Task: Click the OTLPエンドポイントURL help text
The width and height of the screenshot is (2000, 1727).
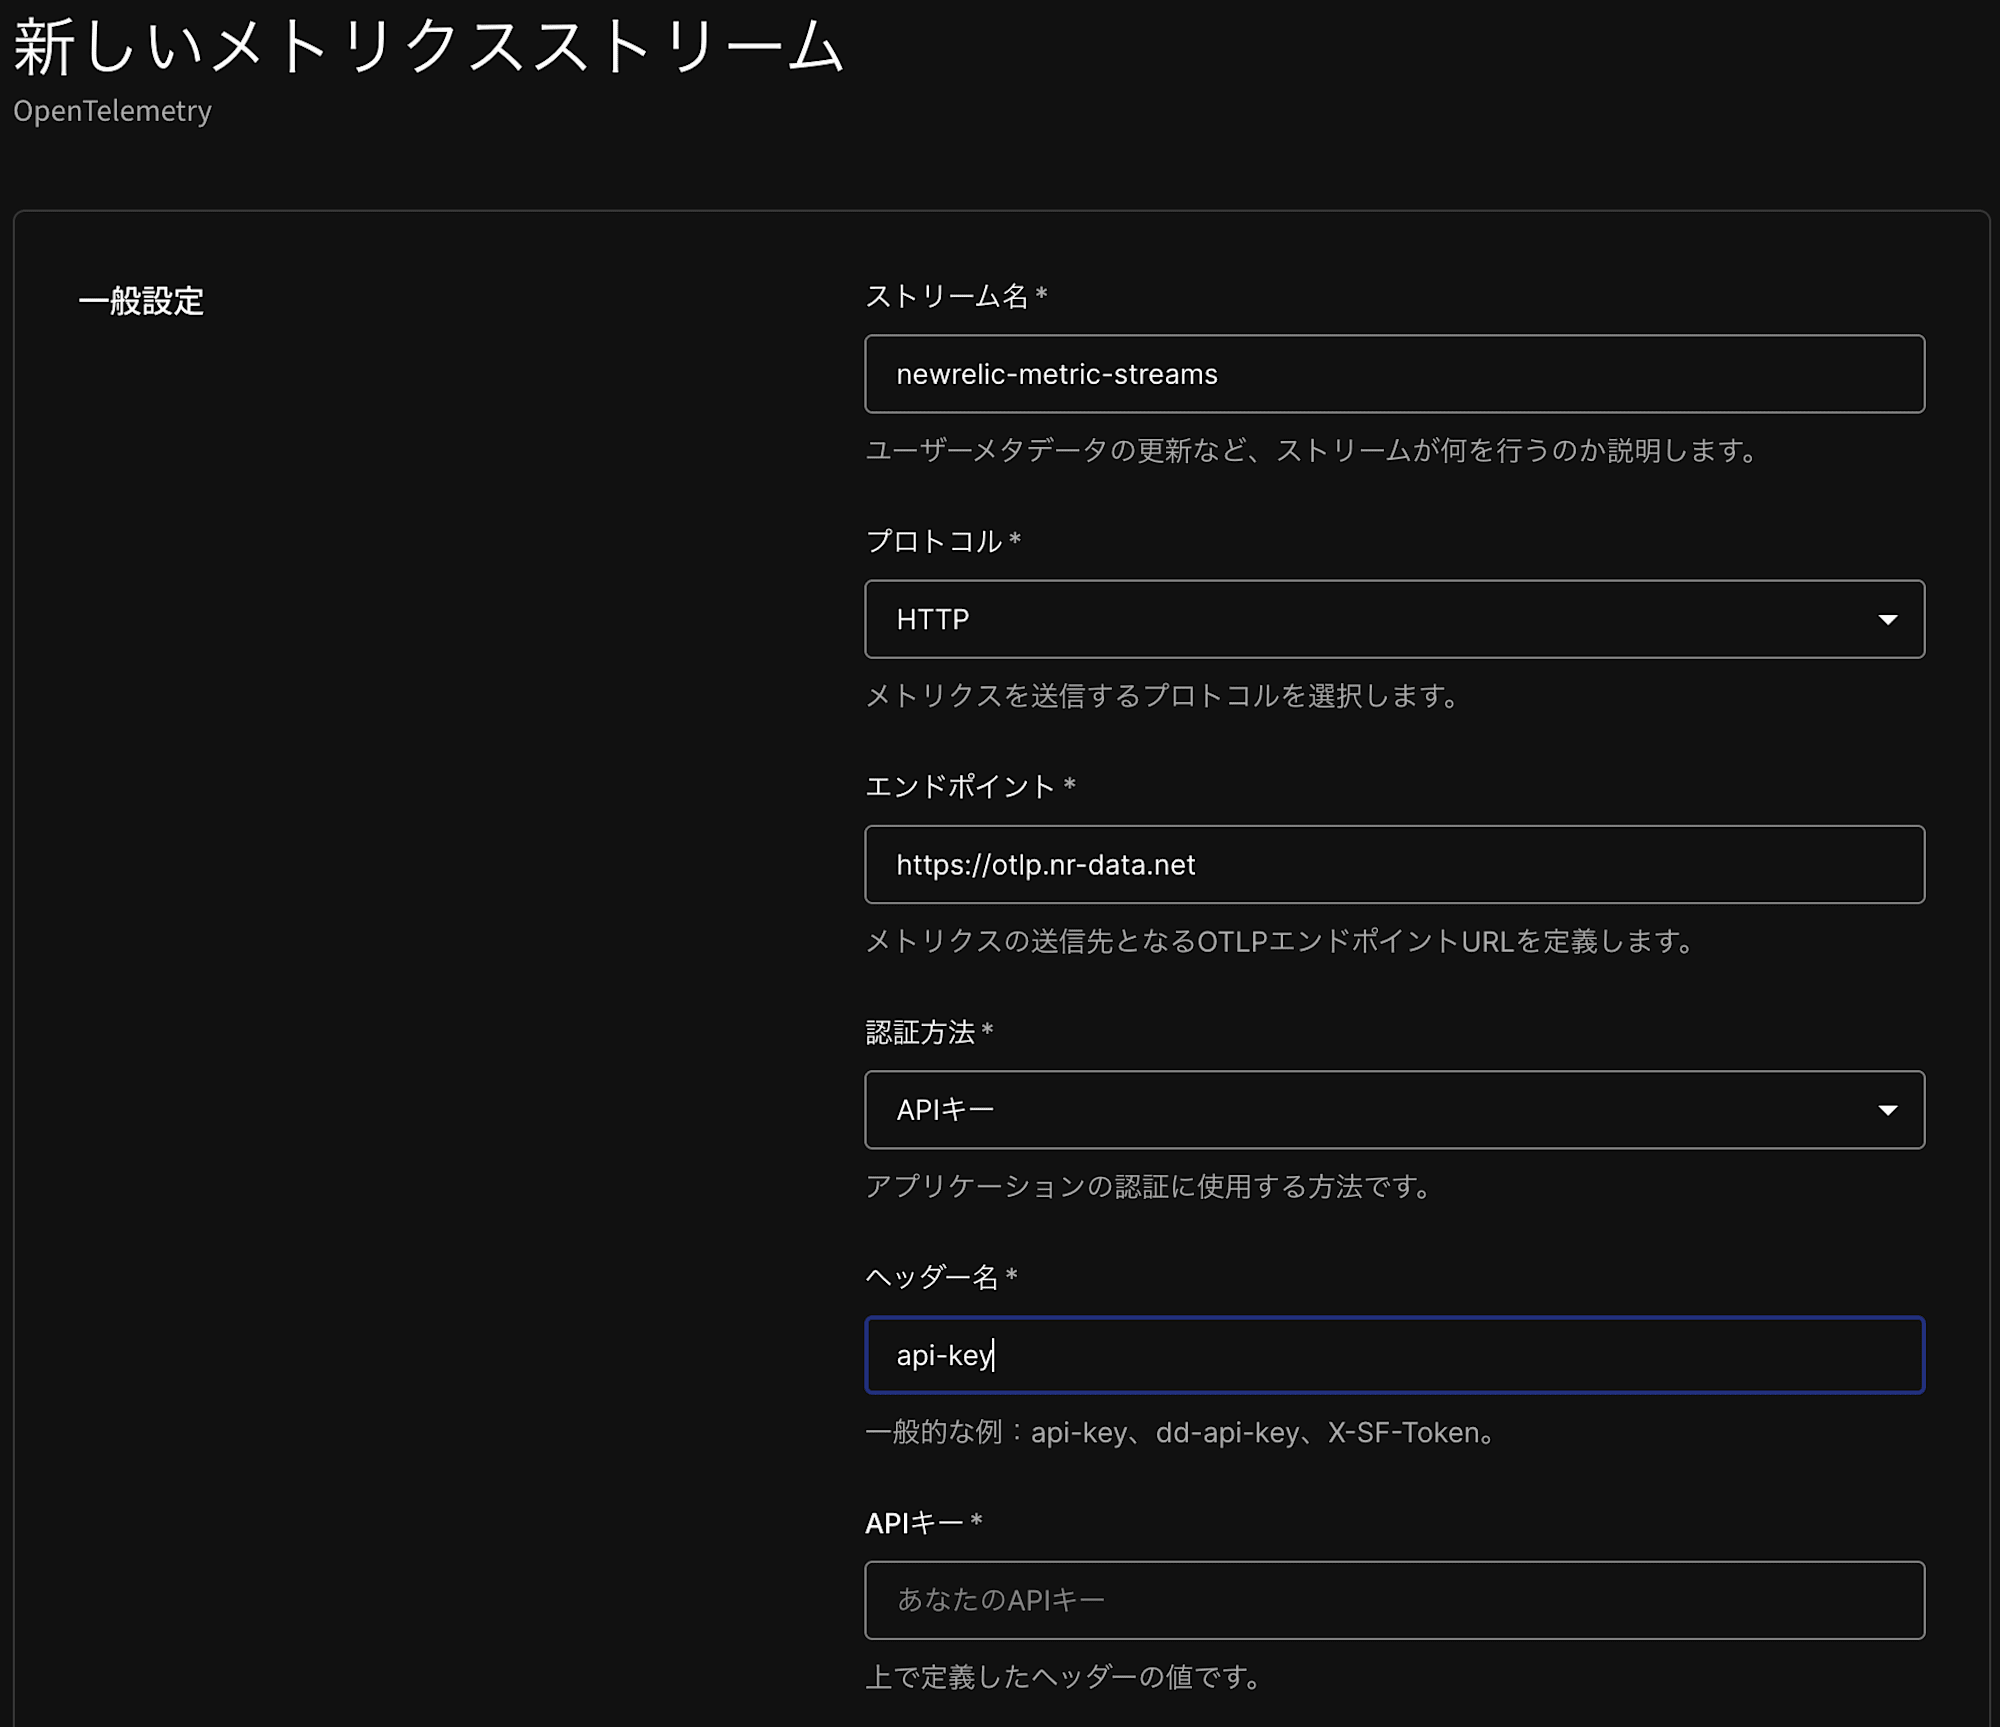Action: click(1280, 941)
